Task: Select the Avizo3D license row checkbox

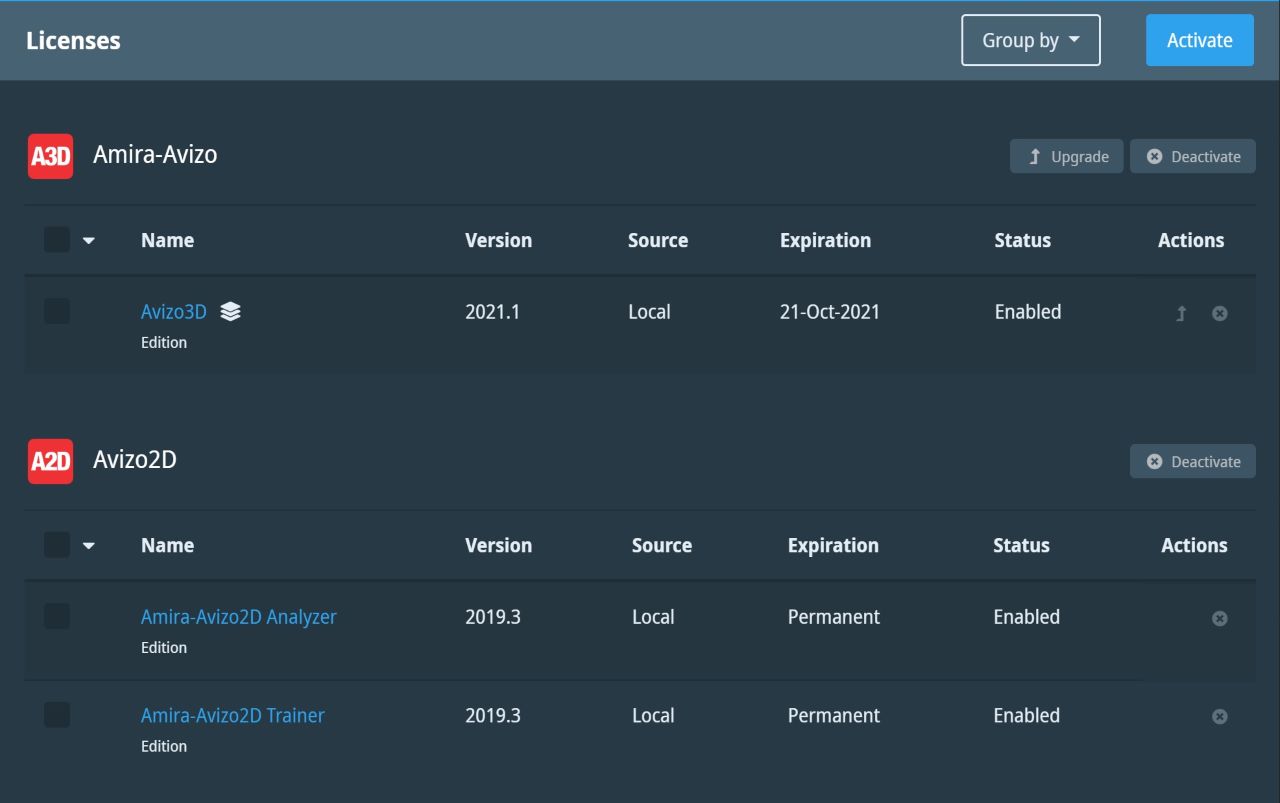Action: click(57, 311)
